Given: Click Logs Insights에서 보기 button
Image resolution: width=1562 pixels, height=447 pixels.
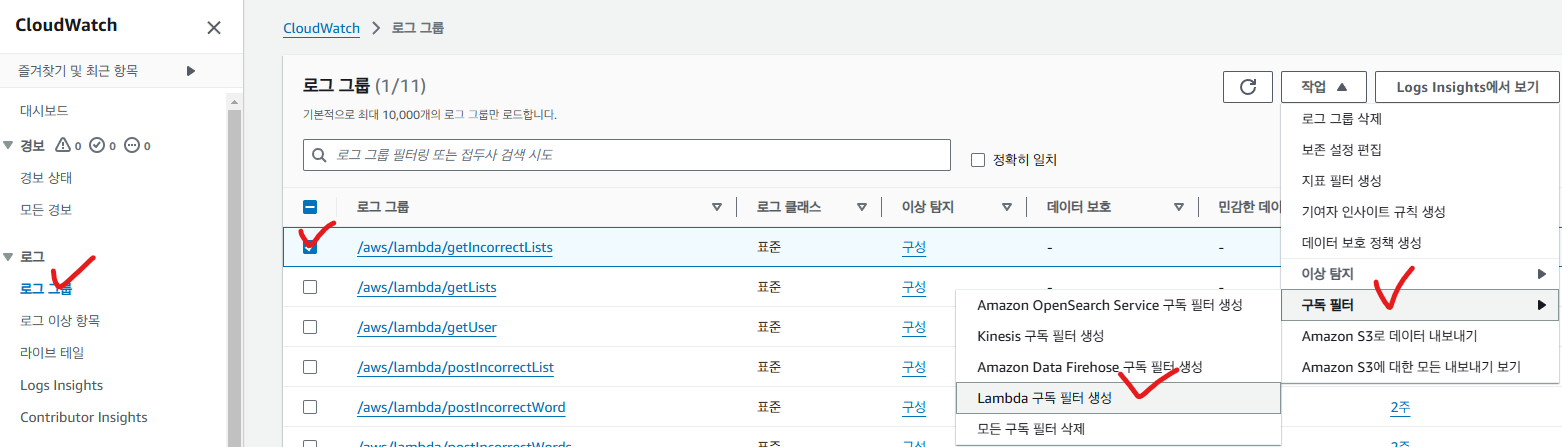Looking at the screenshot, I should pos(1467,87).
